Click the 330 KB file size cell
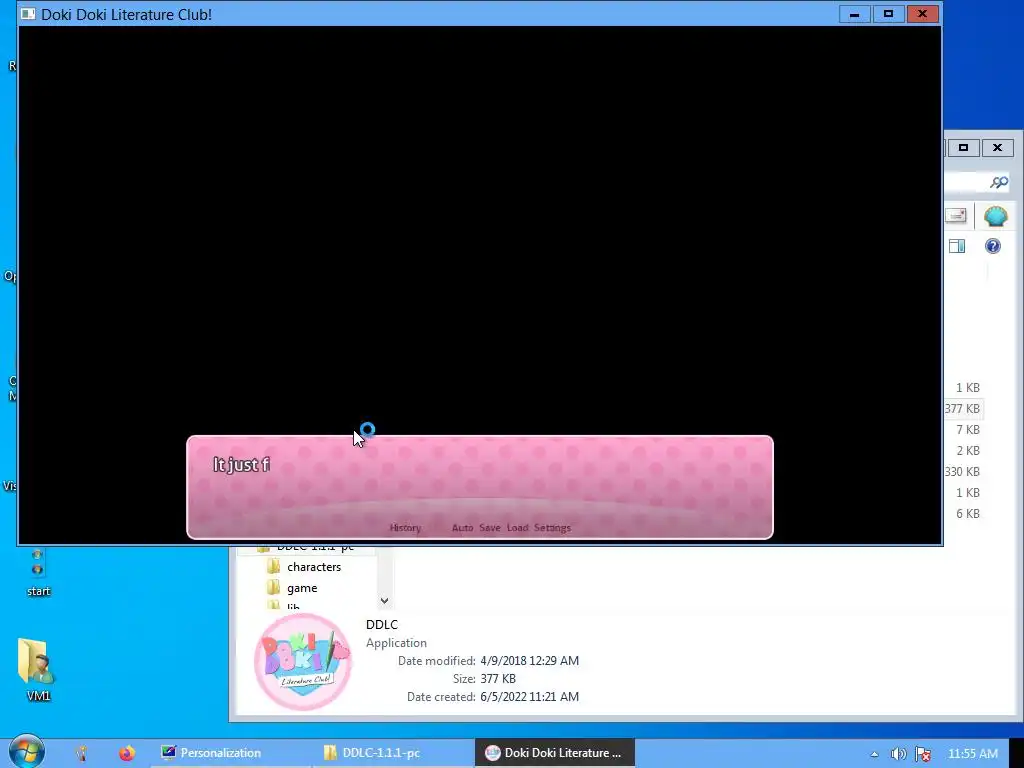Viewport: 1024px width, 768px height. 963,472
